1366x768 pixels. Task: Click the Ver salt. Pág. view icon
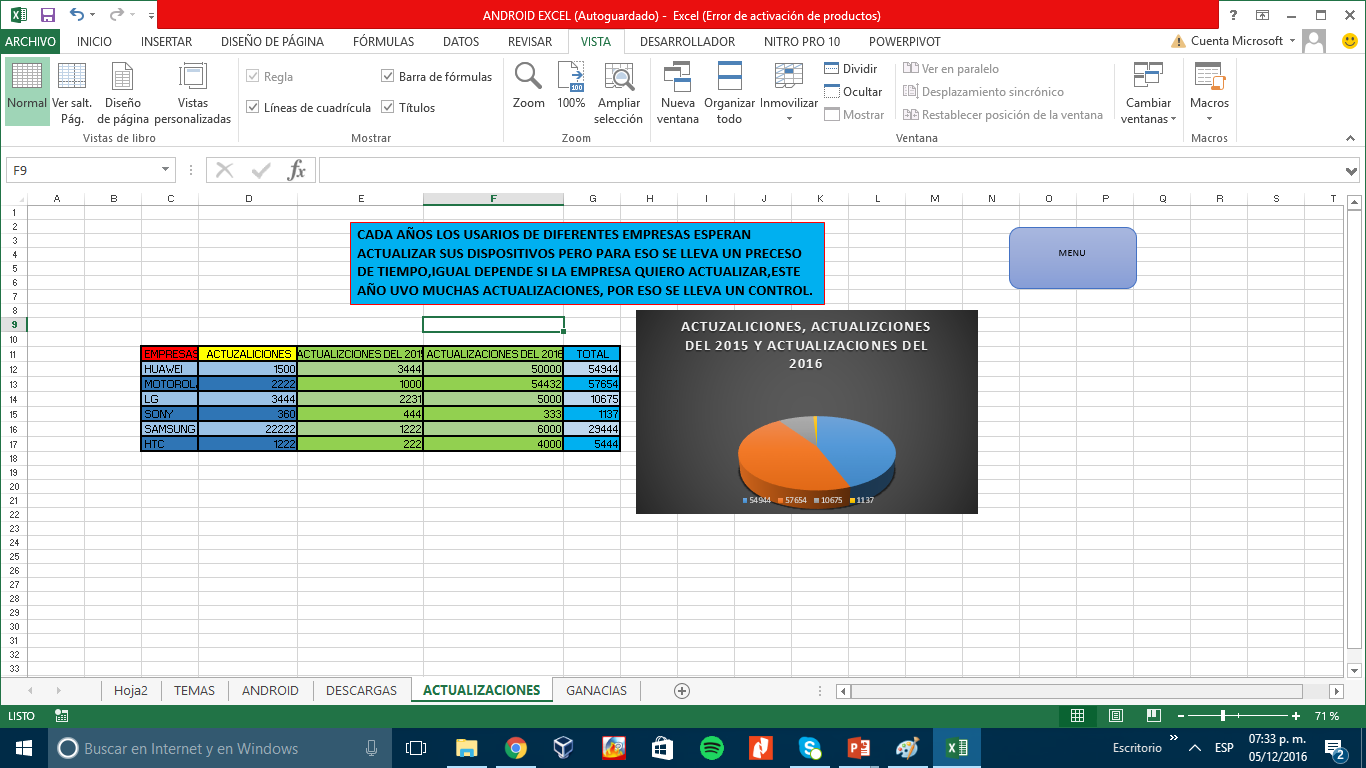pos(71,77)
